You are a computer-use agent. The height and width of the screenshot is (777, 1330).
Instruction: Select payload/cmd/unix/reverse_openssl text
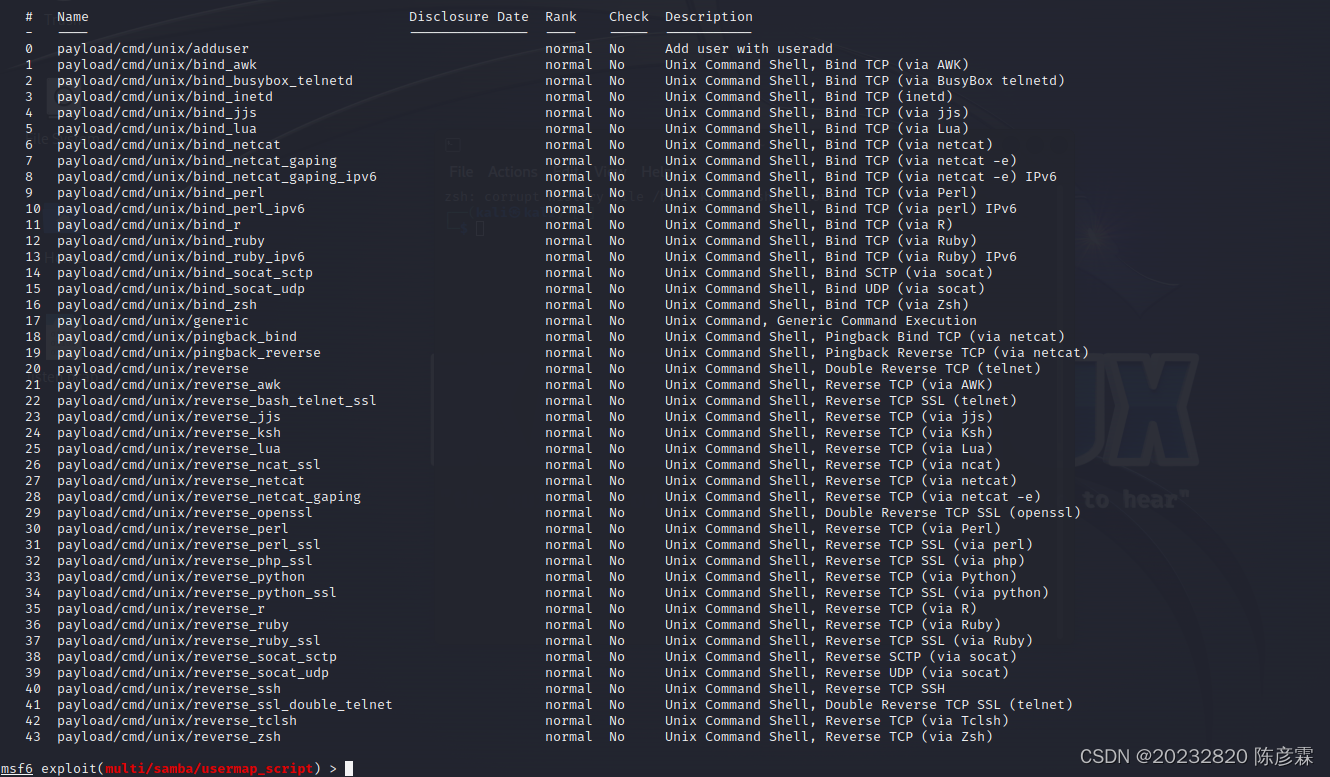point(185,513)
